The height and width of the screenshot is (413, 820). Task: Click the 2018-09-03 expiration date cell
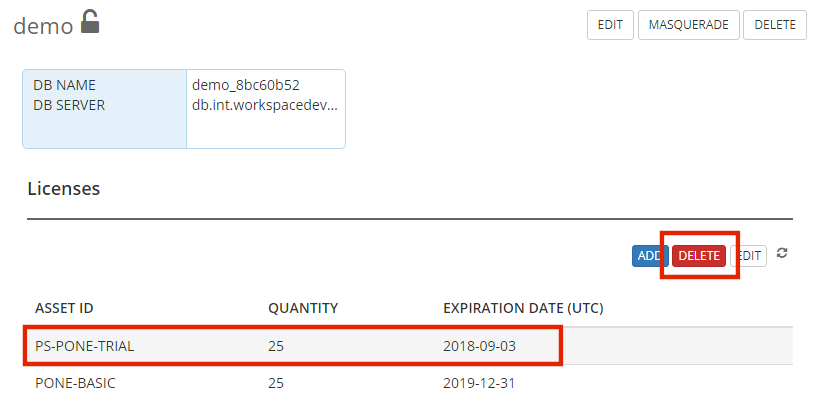coord(479,346)
